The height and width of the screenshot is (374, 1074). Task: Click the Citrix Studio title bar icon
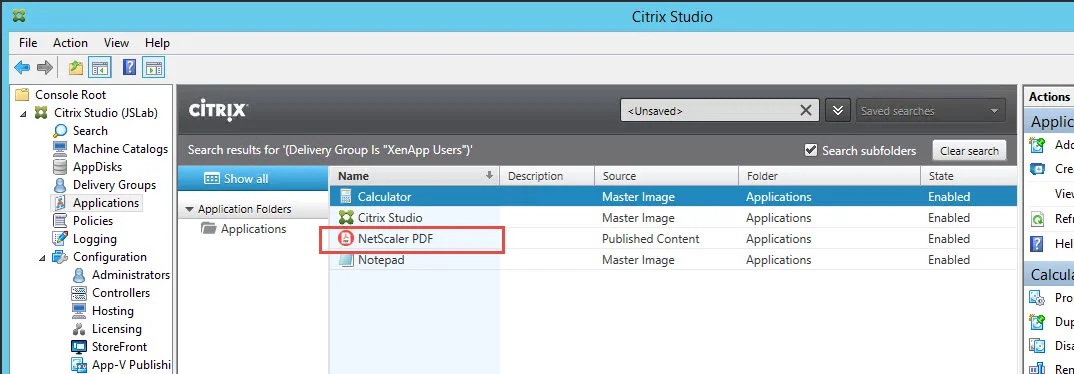(19, 16)
